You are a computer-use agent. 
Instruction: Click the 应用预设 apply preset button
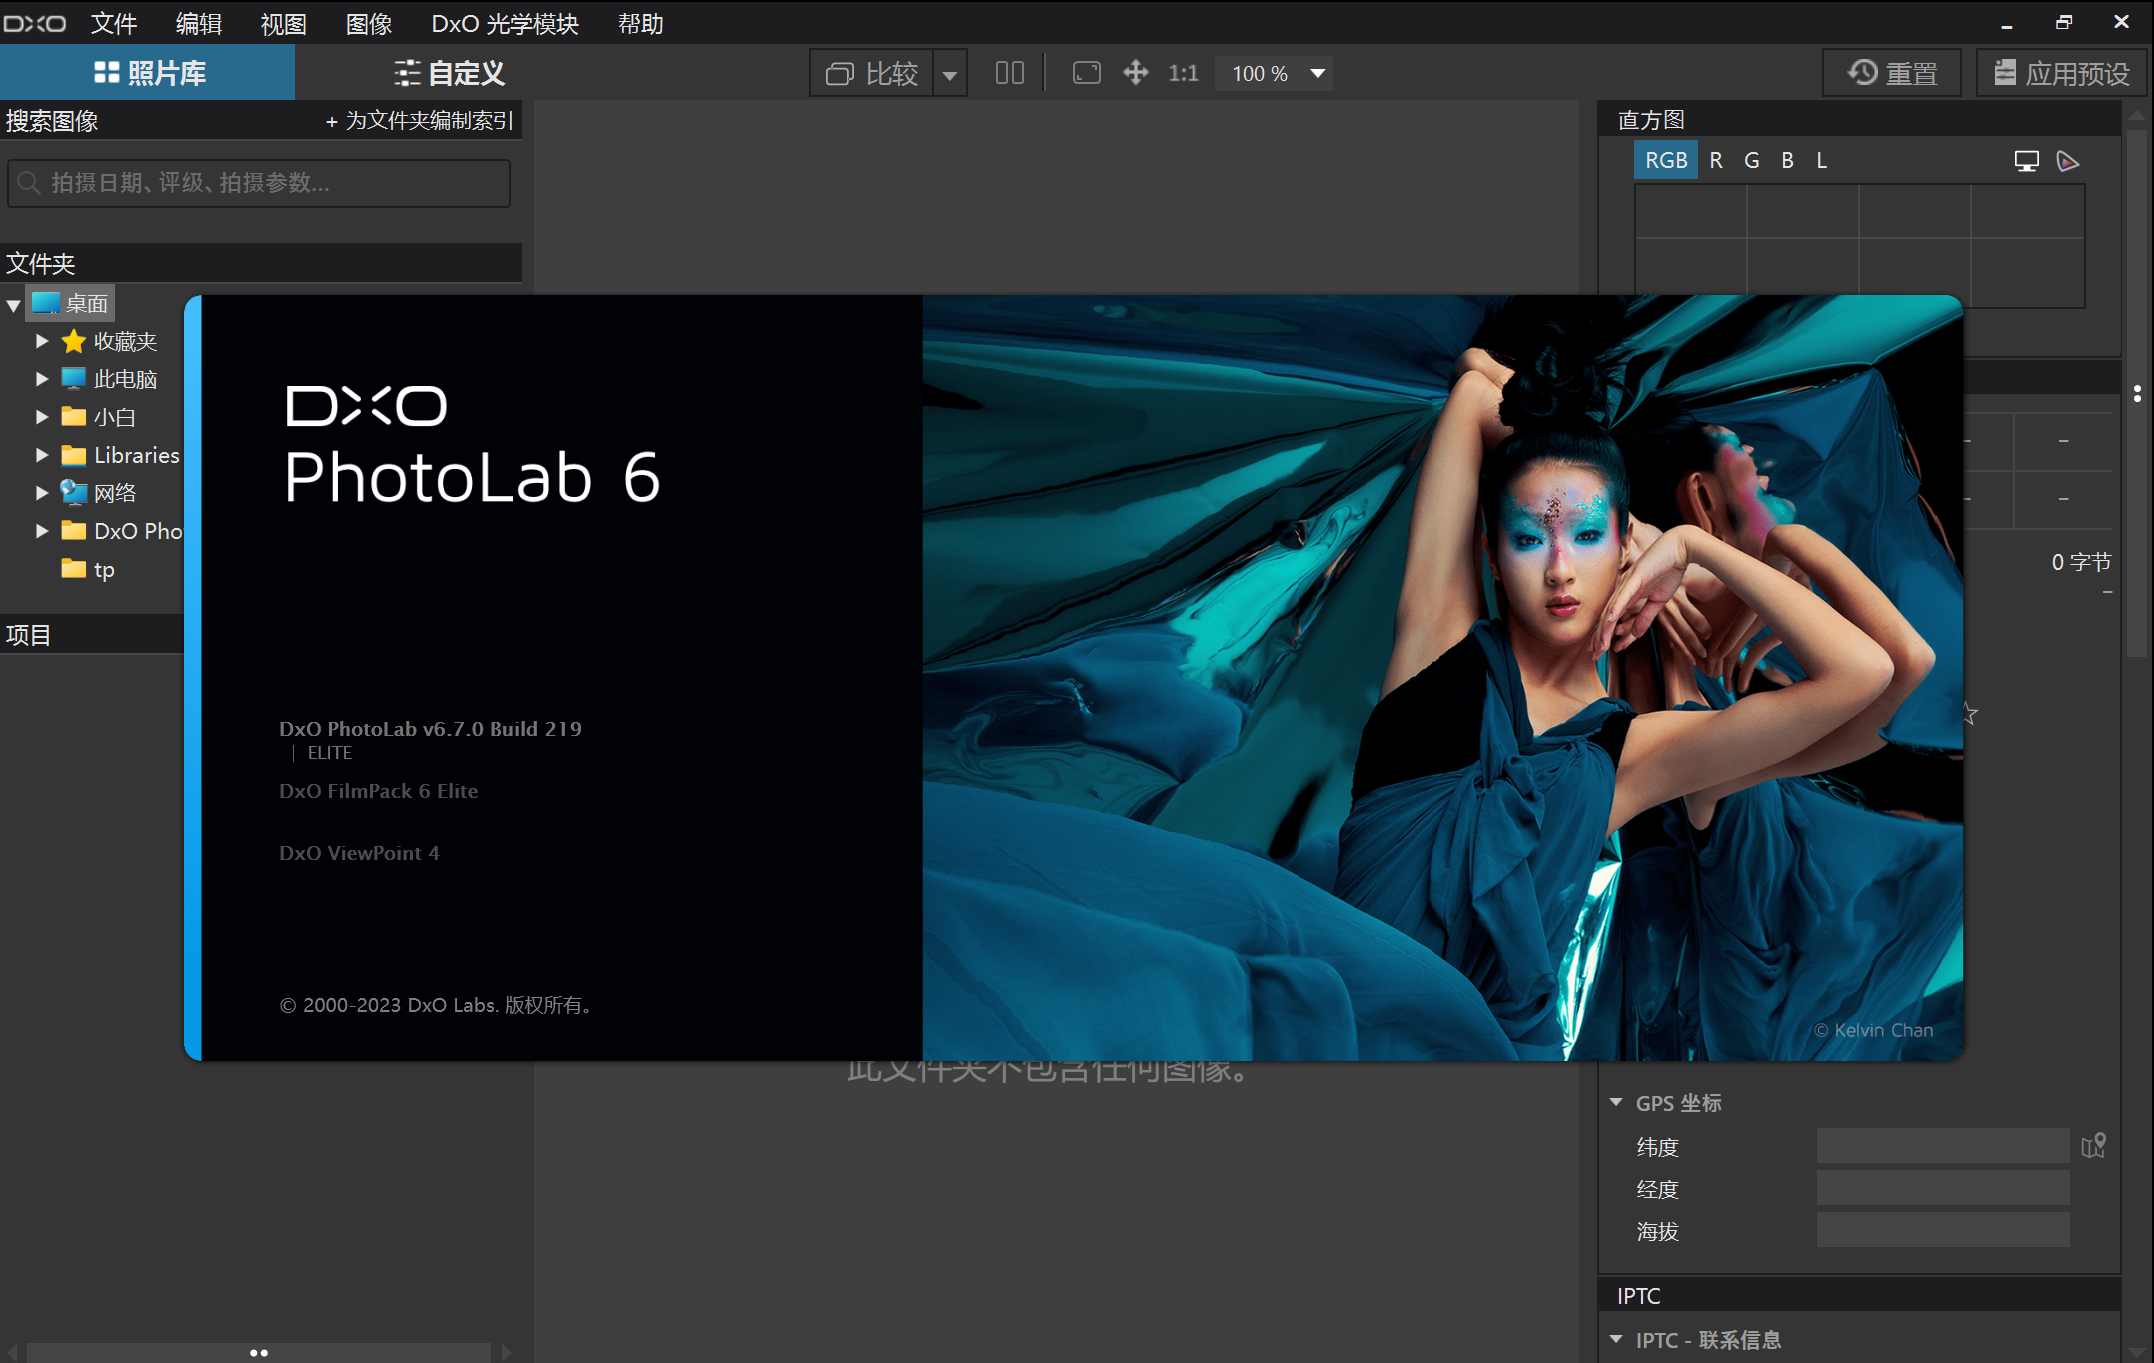(x=2062, y=73)
